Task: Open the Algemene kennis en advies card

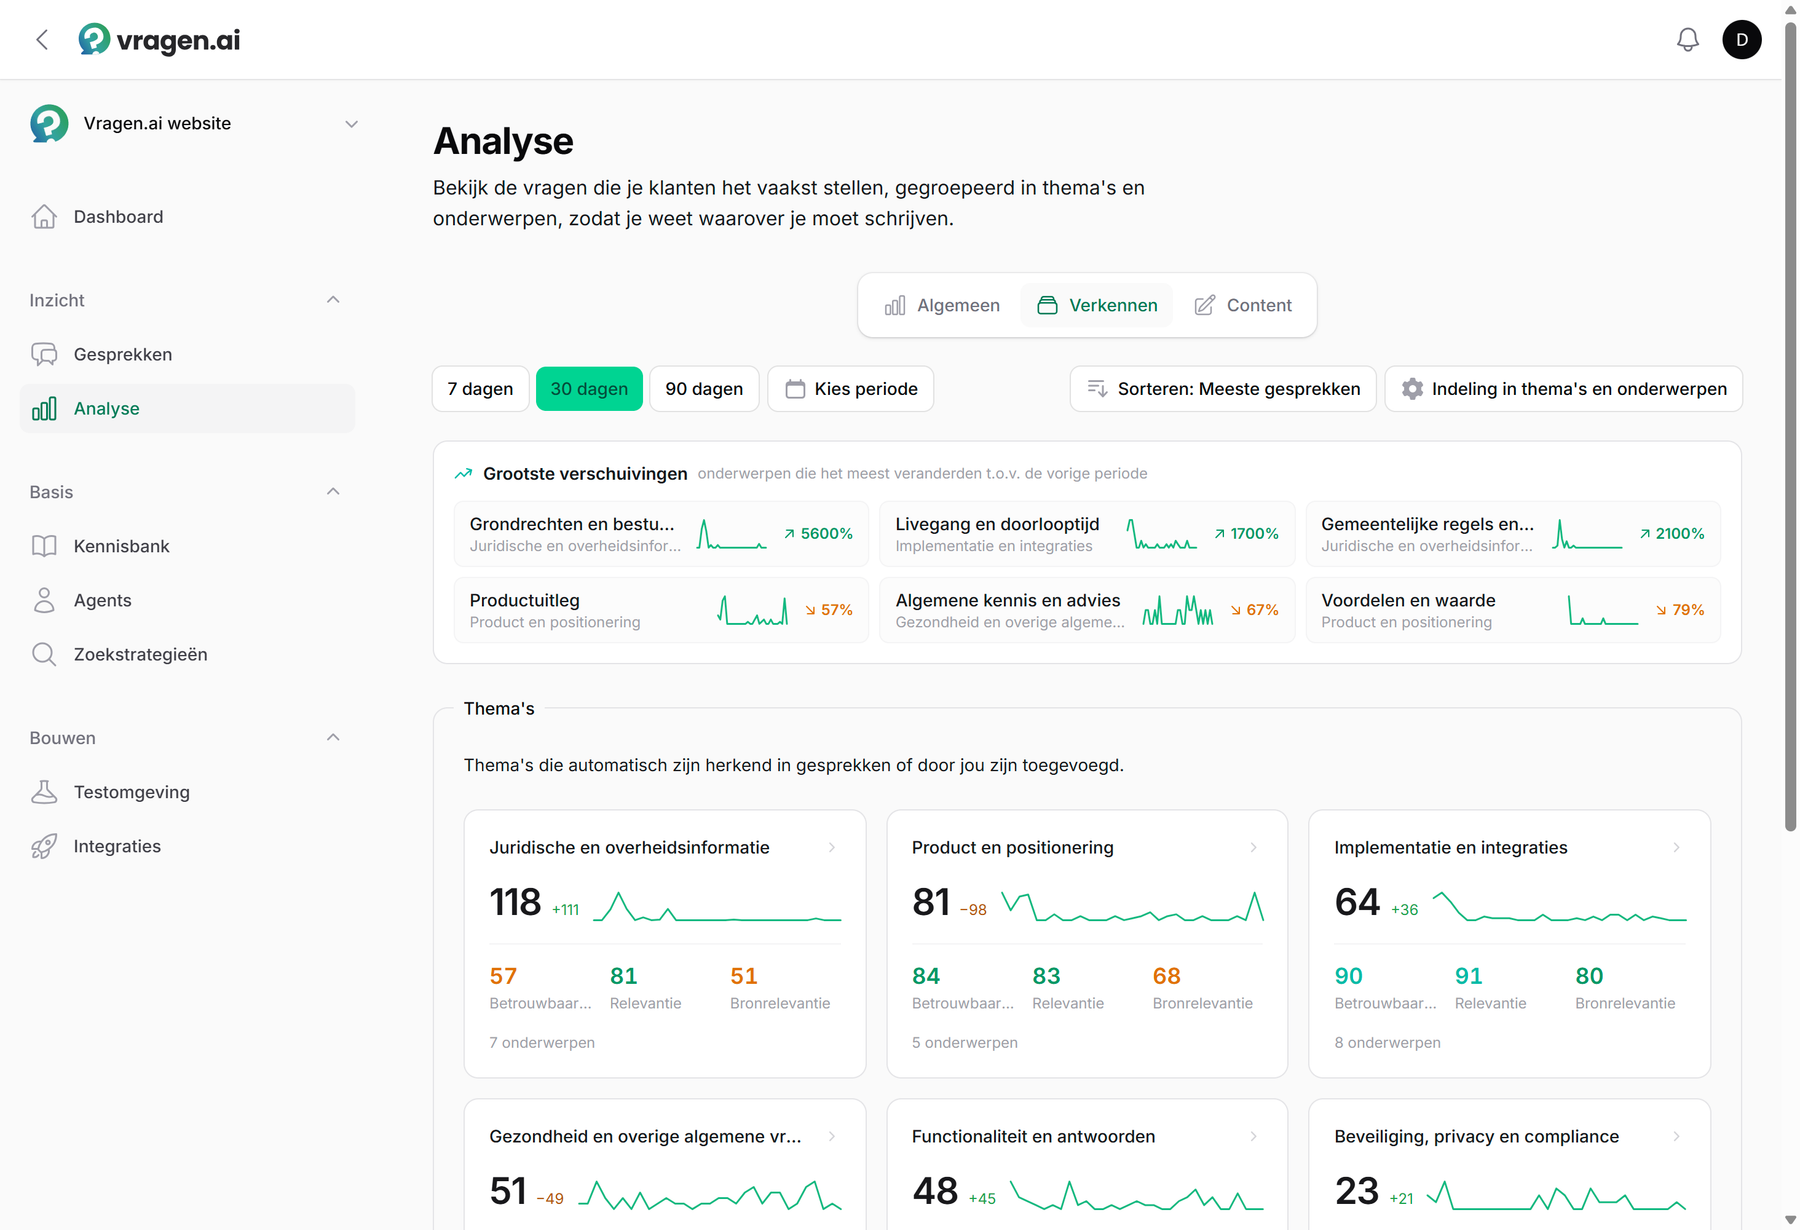Action: coord(1087,611)
